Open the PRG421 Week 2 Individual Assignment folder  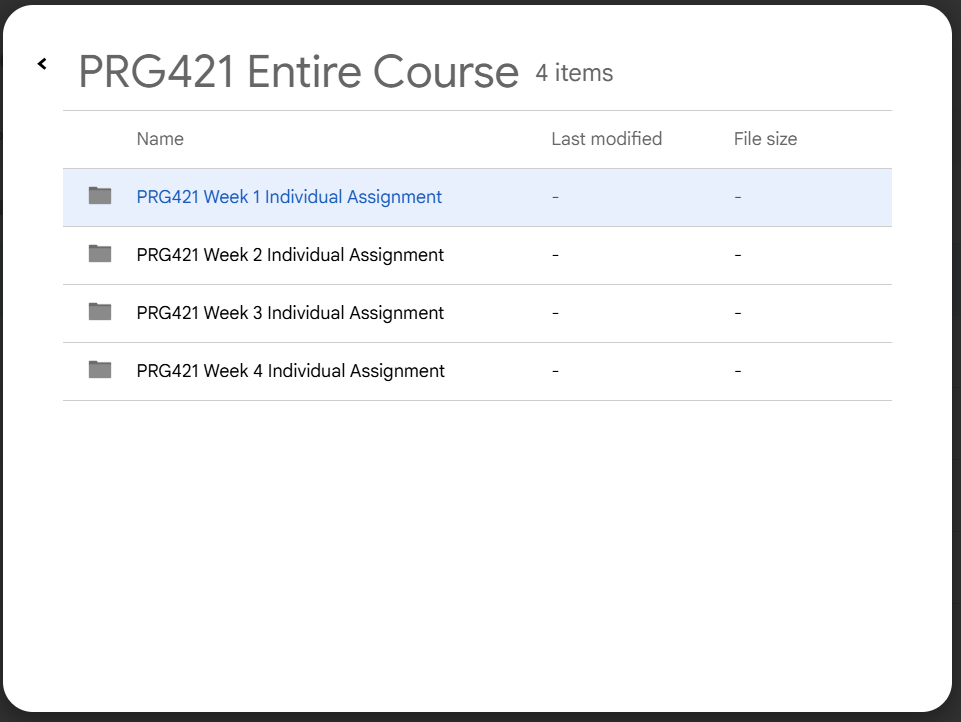(x=289, y=255)
